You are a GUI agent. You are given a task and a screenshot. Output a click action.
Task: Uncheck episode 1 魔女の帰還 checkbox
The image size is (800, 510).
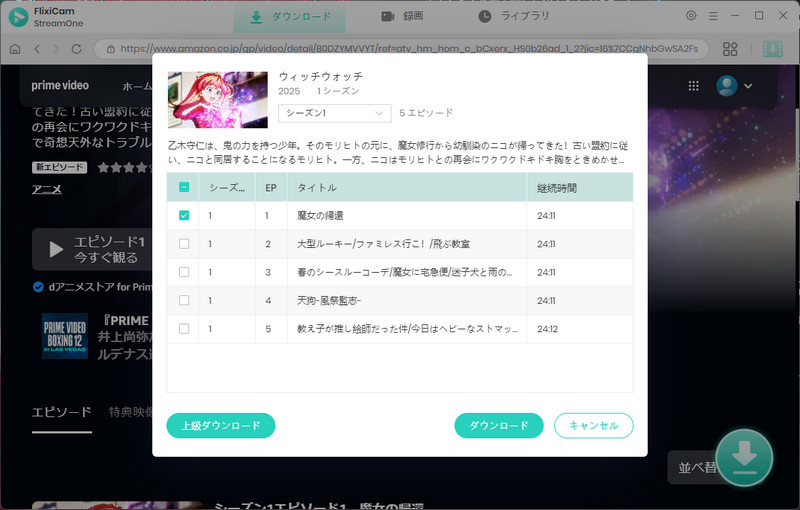point(184,215)
